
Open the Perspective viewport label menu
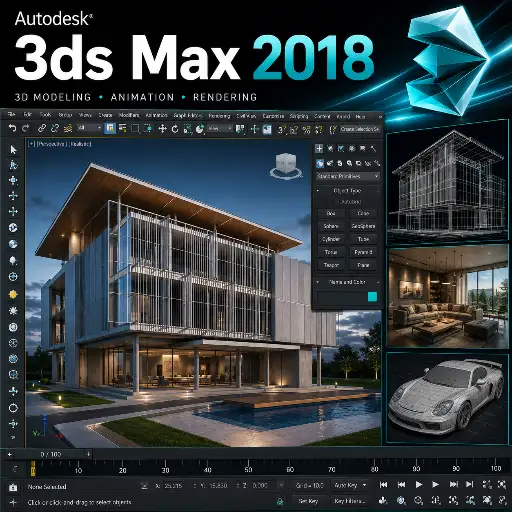pos(51,144)
